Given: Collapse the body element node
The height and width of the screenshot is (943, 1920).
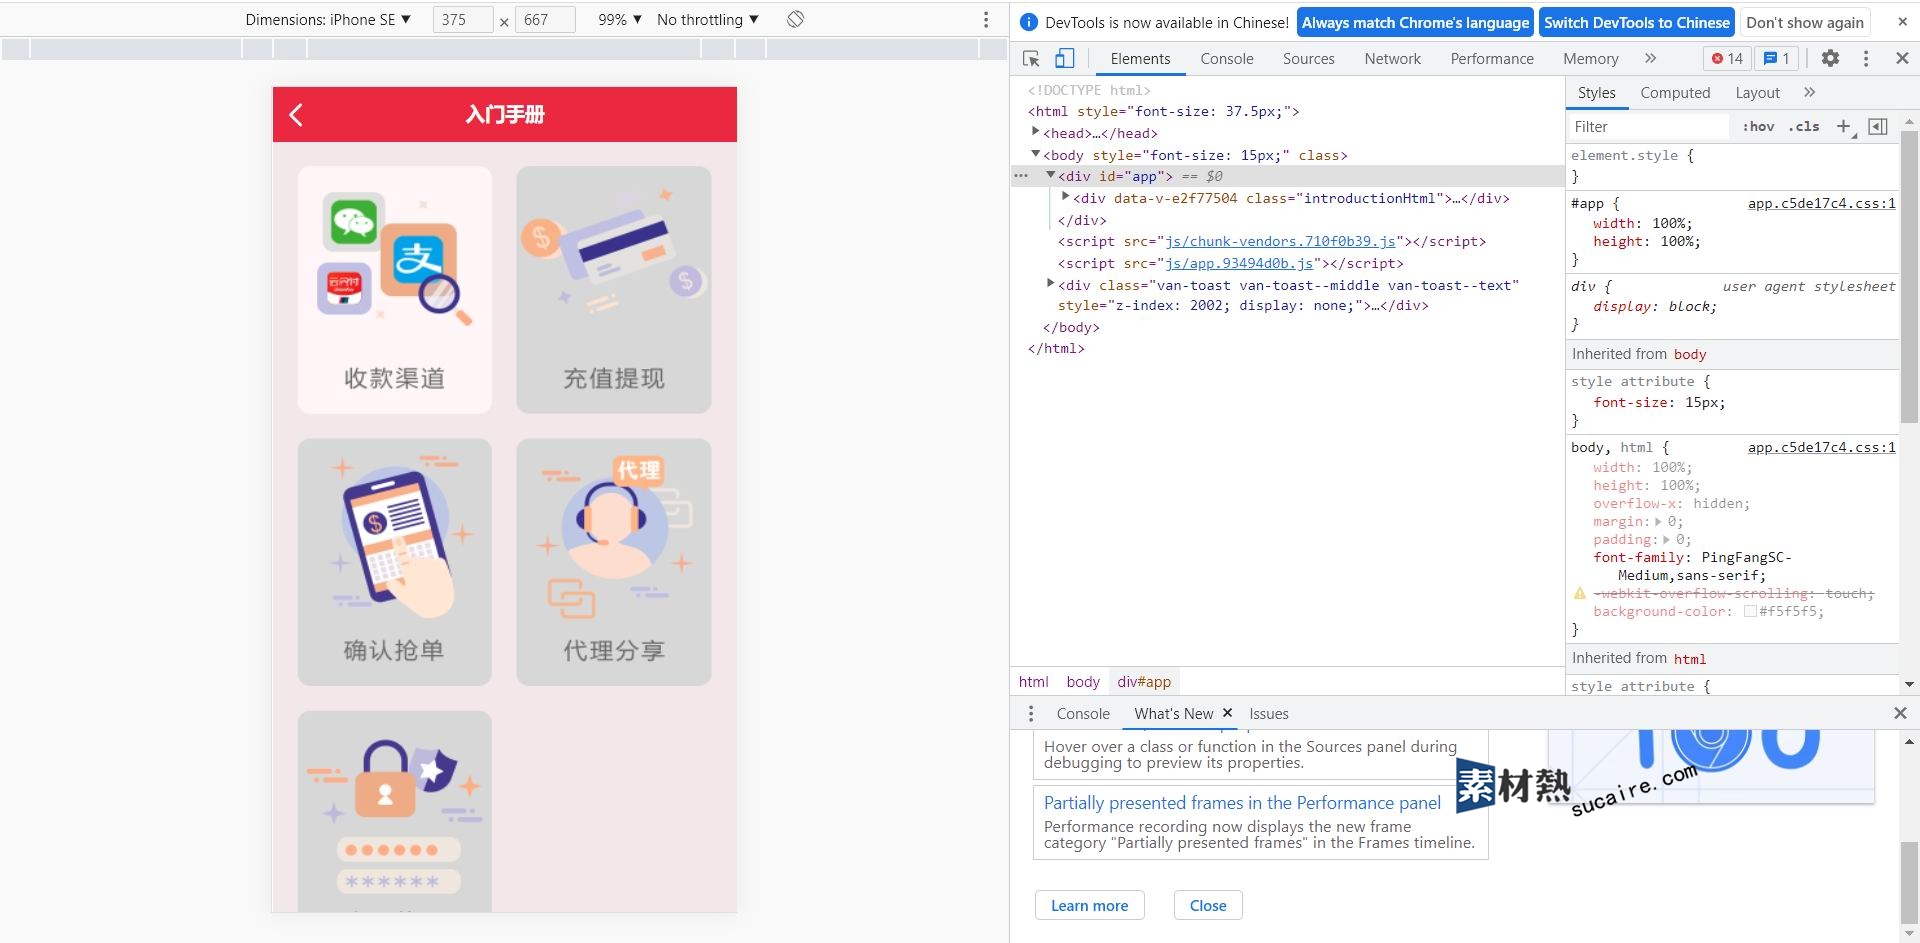Looking at the screenshot, I should (1036, 154).
